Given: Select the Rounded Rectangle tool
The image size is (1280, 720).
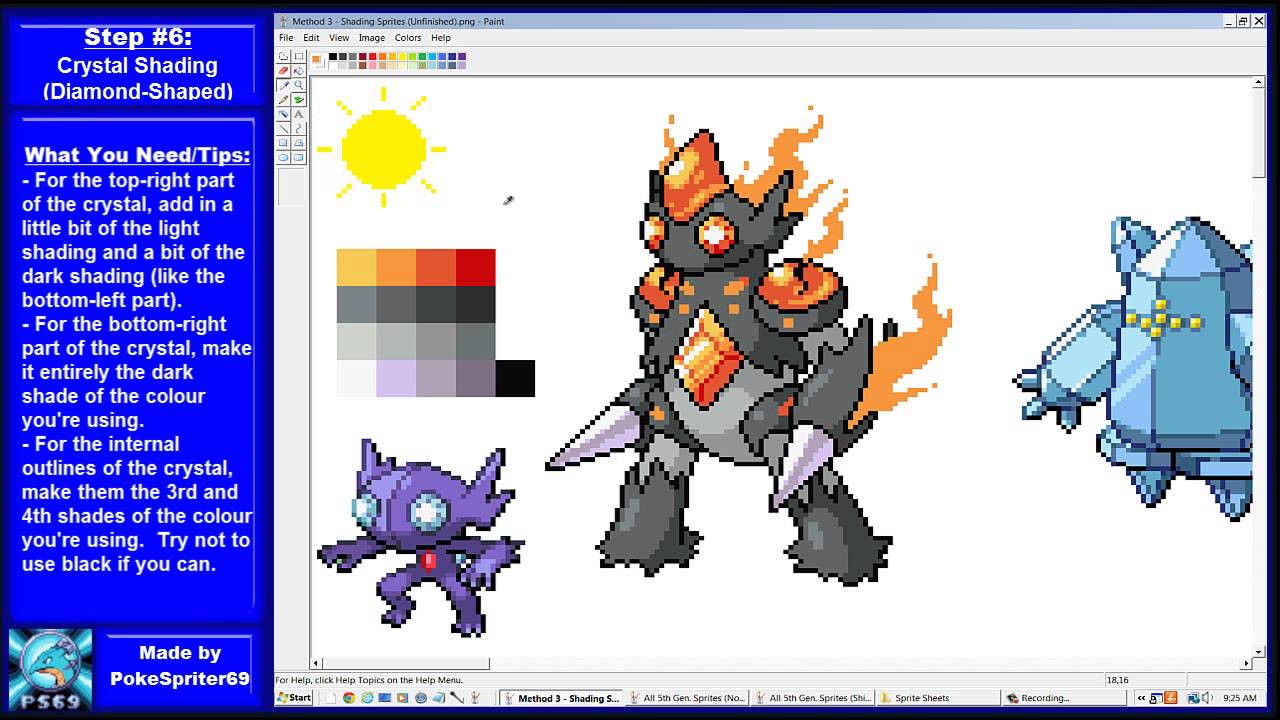Looking at the screenshot, I should (x=299, y=157).
